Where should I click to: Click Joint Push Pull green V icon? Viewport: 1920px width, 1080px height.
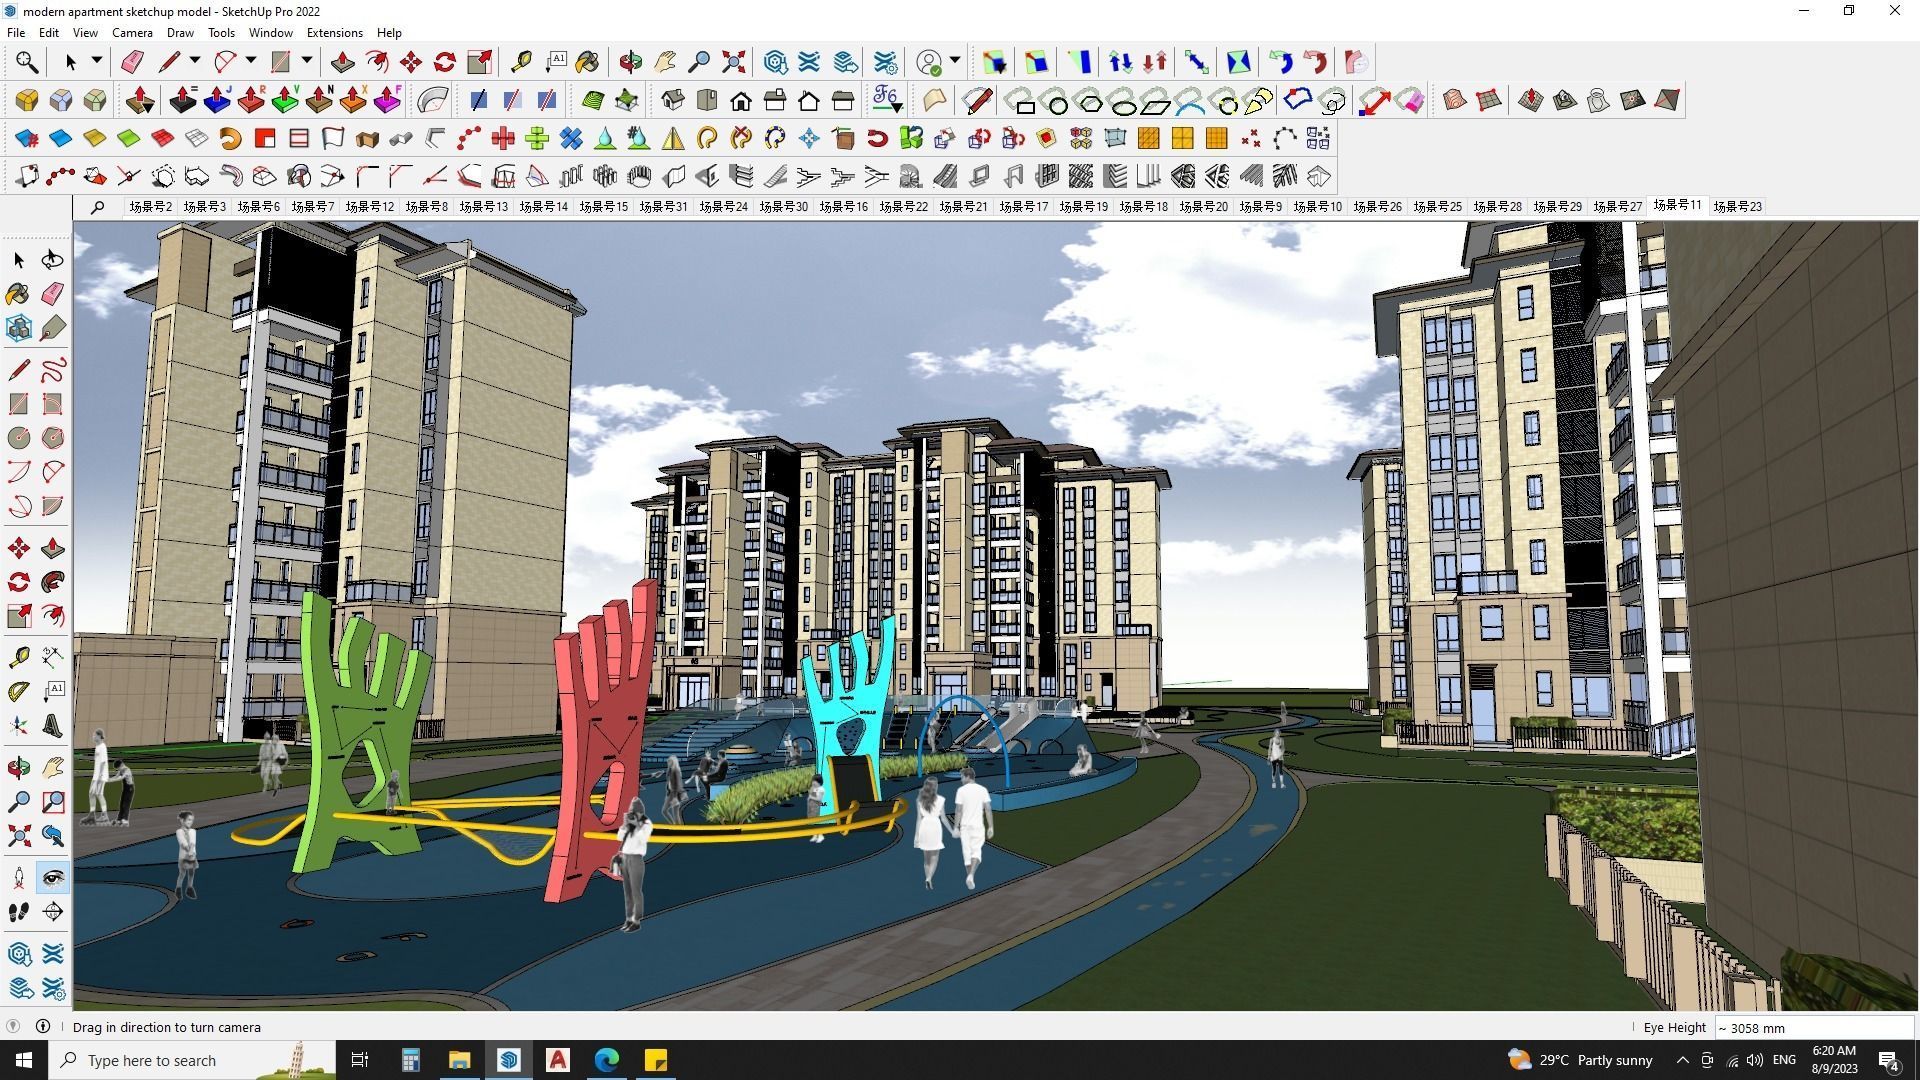285,100
